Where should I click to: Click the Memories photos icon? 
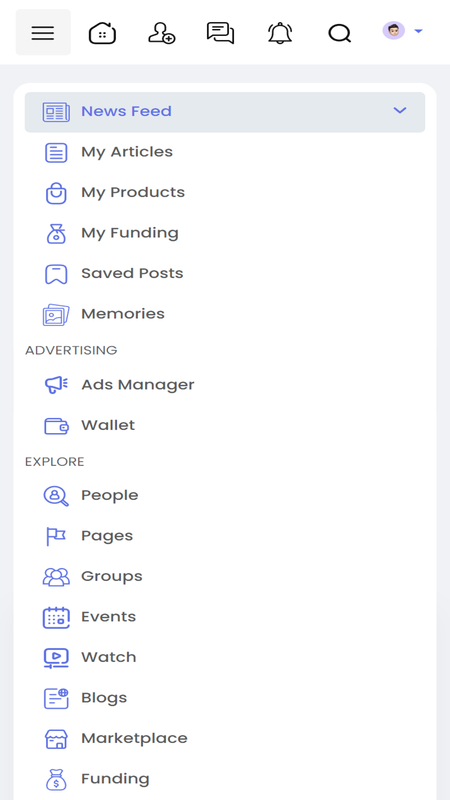tap(56, 314)
